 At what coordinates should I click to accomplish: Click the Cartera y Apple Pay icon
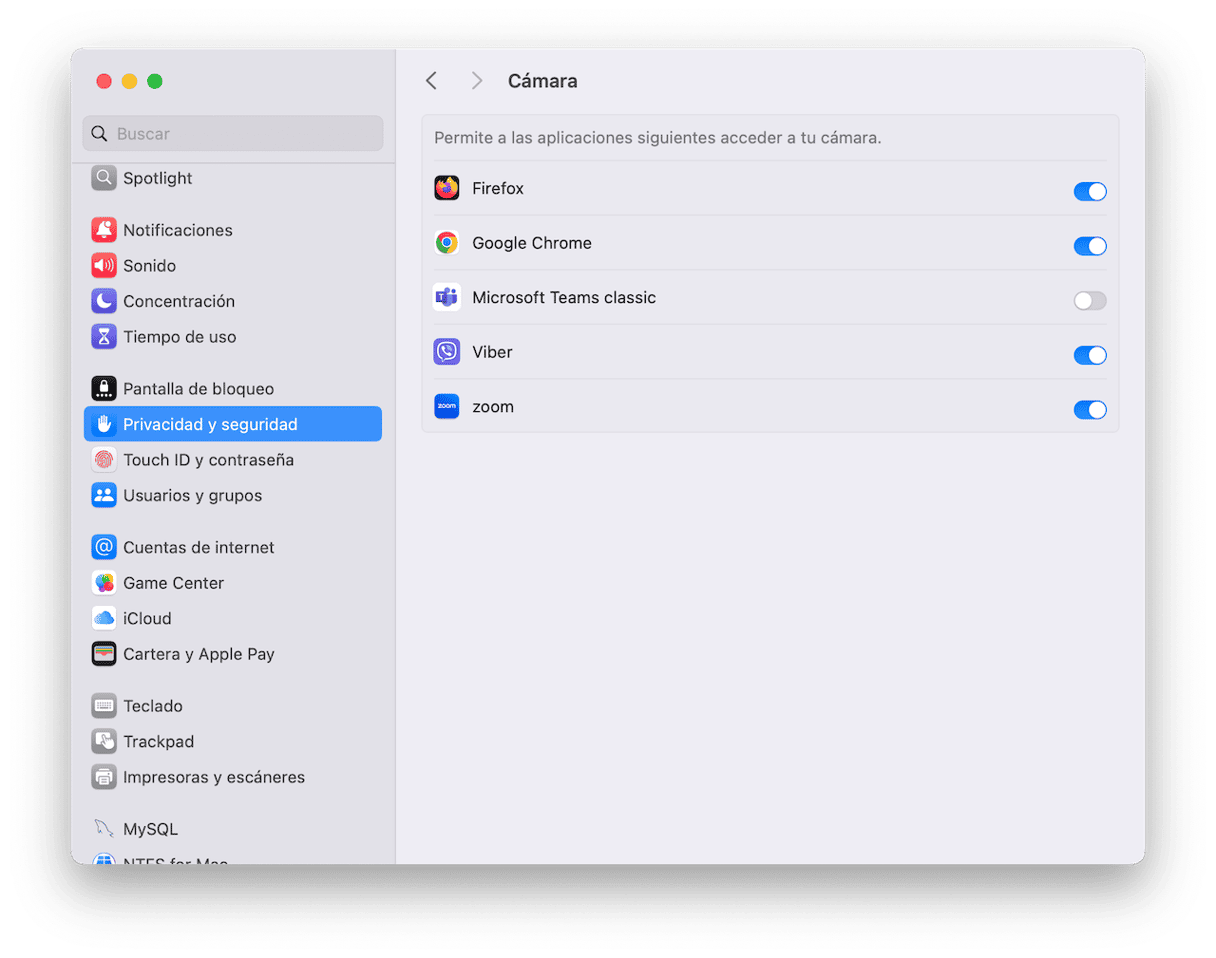coord(104,654)
